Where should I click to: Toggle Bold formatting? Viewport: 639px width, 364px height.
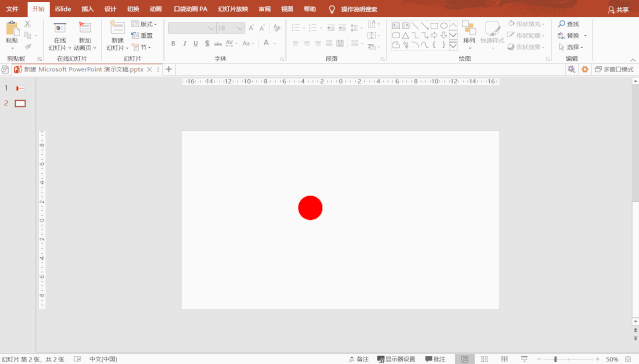[173, 43]
